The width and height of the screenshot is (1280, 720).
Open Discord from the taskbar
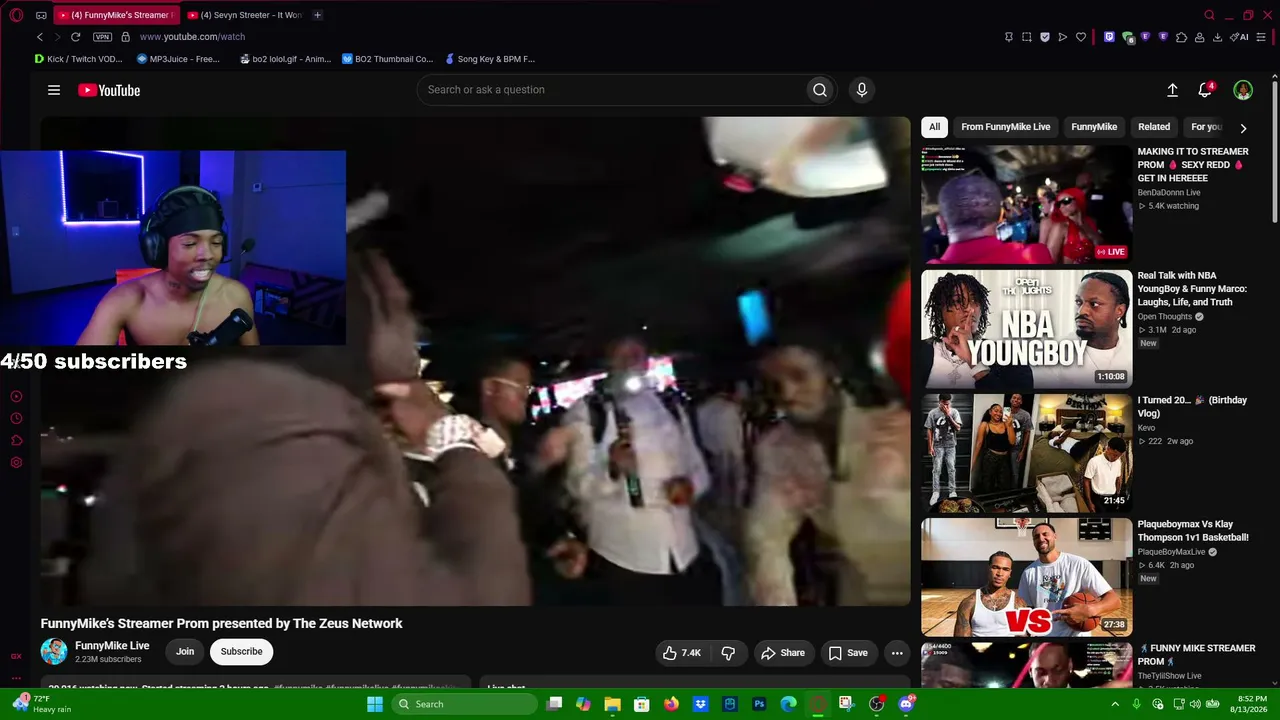[x=906, y=704]
